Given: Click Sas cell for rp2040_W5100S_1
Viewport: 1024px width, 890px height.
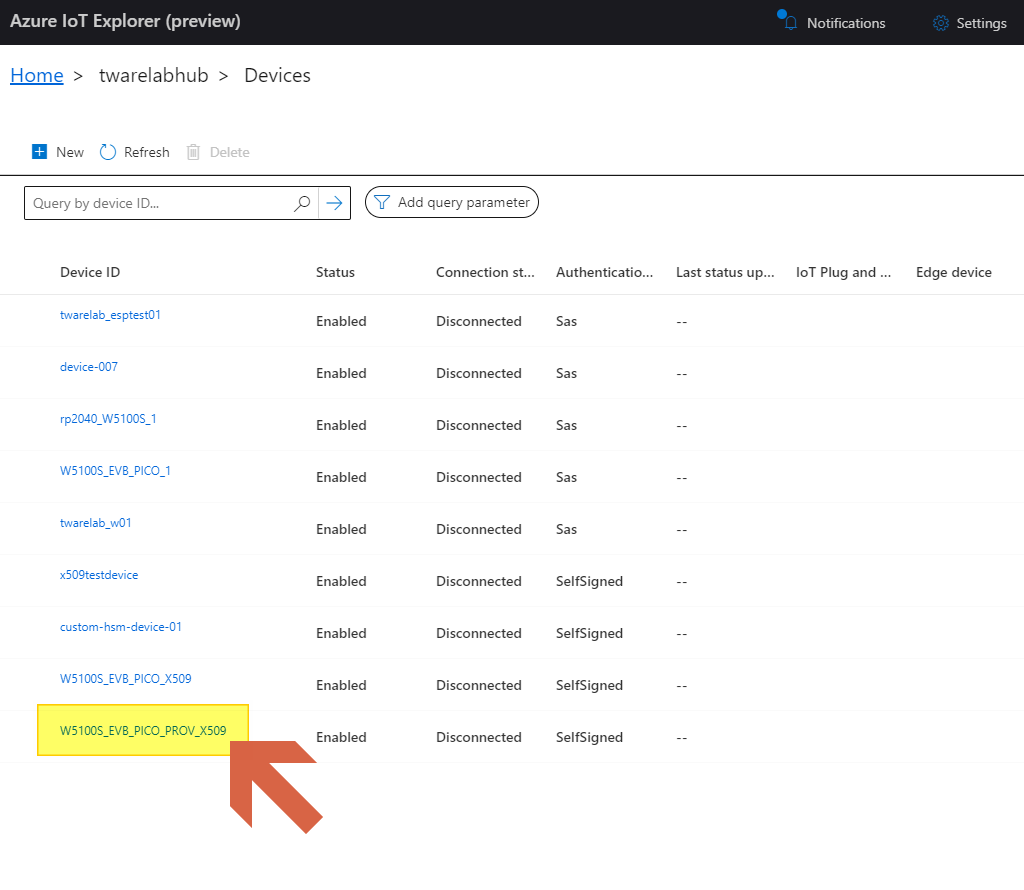Looking at the screenshot, I should (x=566, y=425).
